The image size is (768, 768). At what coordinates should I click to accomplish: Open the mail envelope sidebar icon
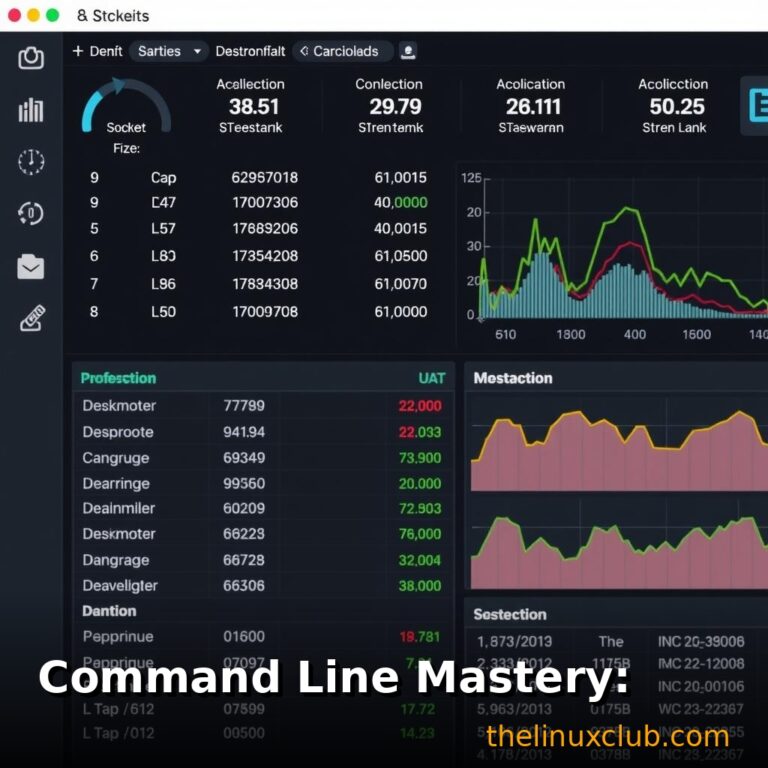pyautogui.click(x=31, y=267)
